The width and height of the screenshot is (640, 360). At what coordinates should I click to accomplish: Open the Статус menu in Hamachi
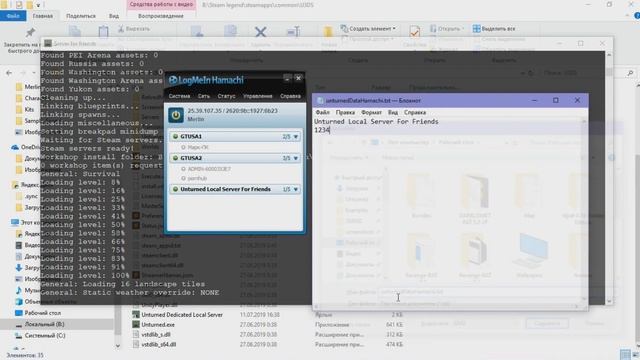point(227,96)
